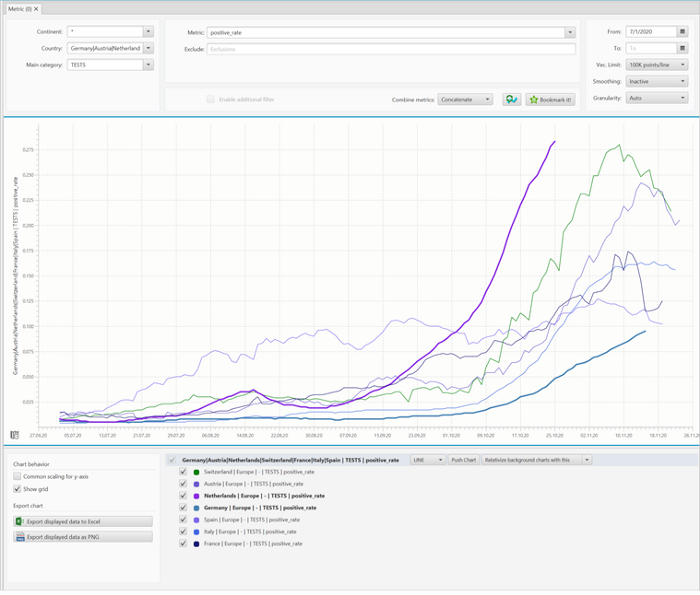Toggle the Netherlands series checkbox
700x595 pixels.
click(x=182, y=495)
